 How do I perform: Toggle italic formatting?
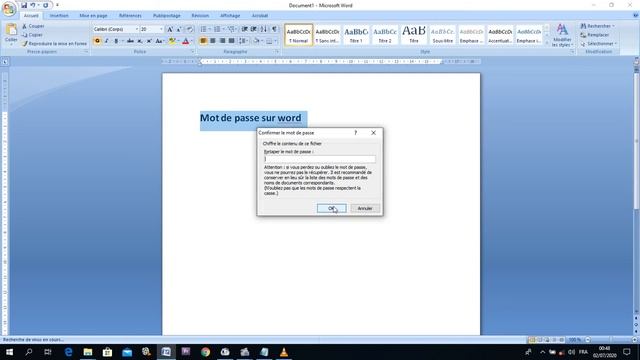coord(107,41)
